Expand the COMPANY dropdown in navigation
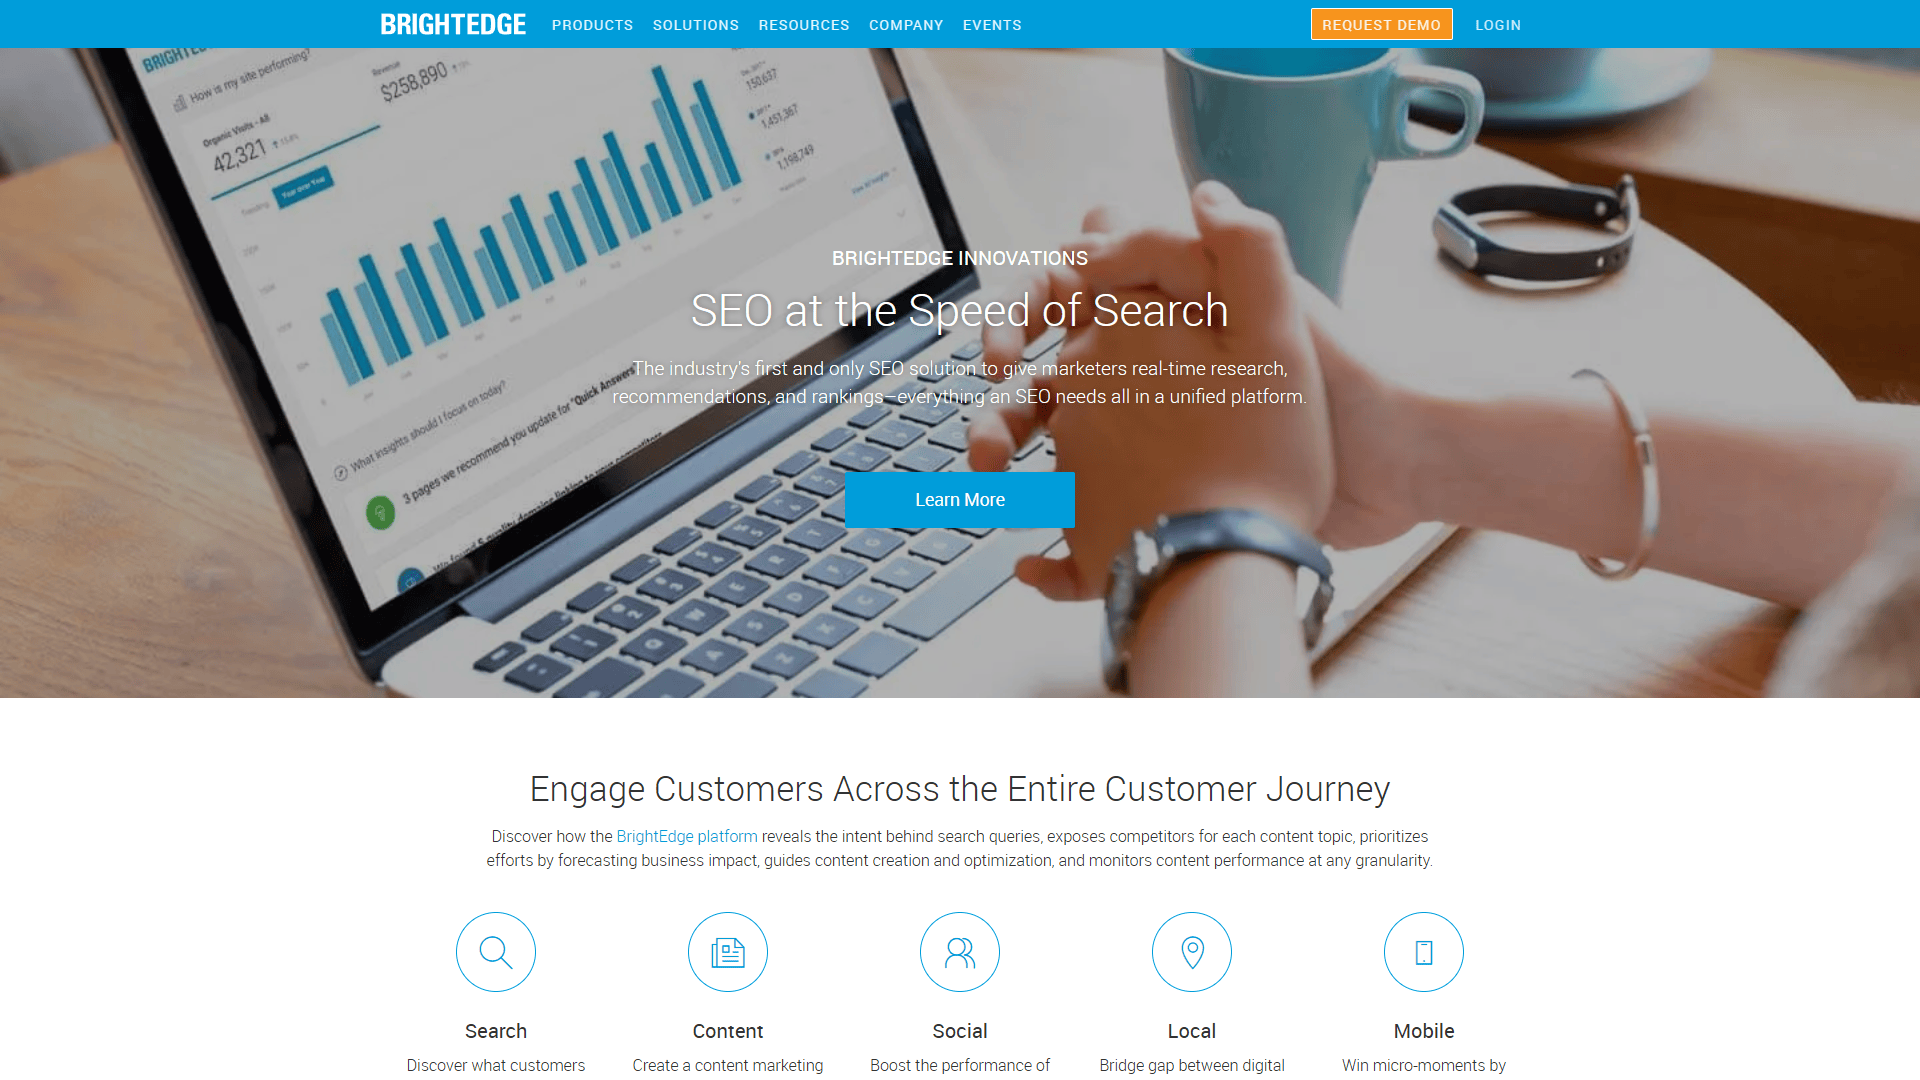The image size is (1920, 1080). [x=906, y=24]
